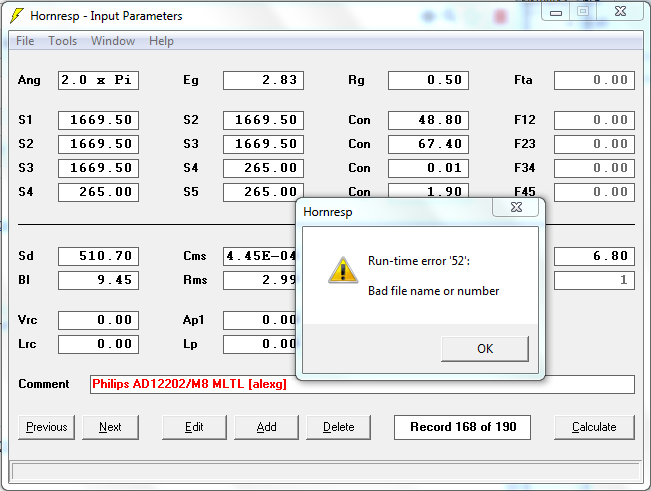Screen dimensions: 651x491
Task: Click the F12 input field
Action: 594,120
